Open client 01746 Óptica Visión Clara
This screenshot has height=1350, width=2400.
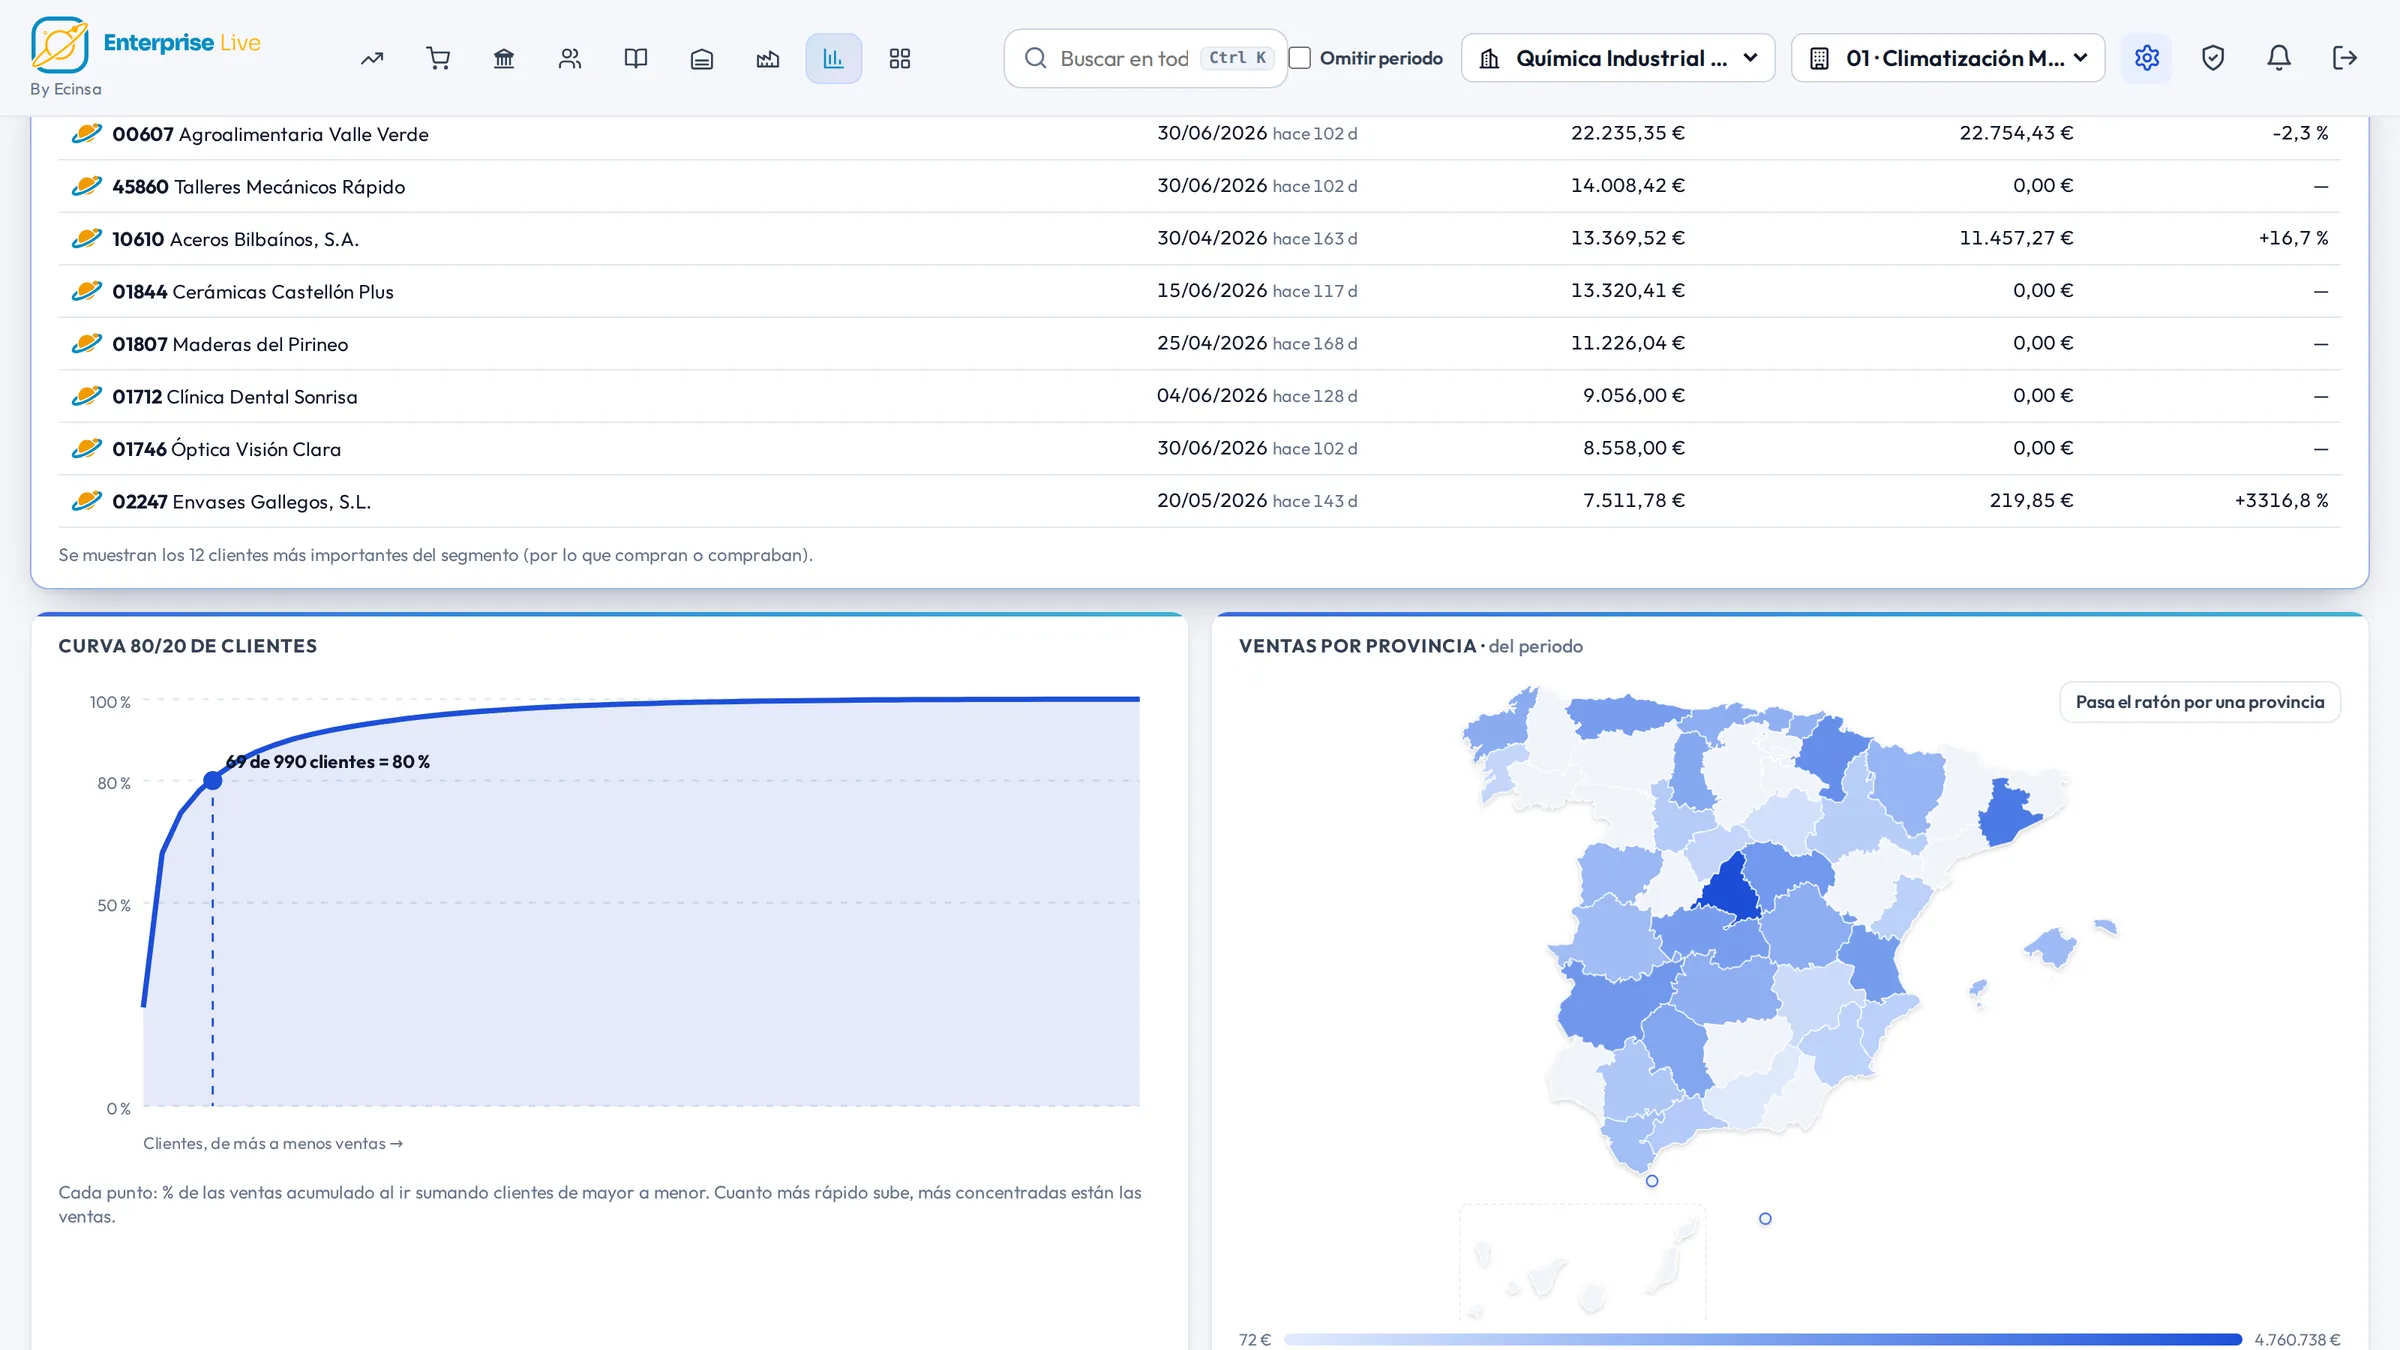pos(227,449)
